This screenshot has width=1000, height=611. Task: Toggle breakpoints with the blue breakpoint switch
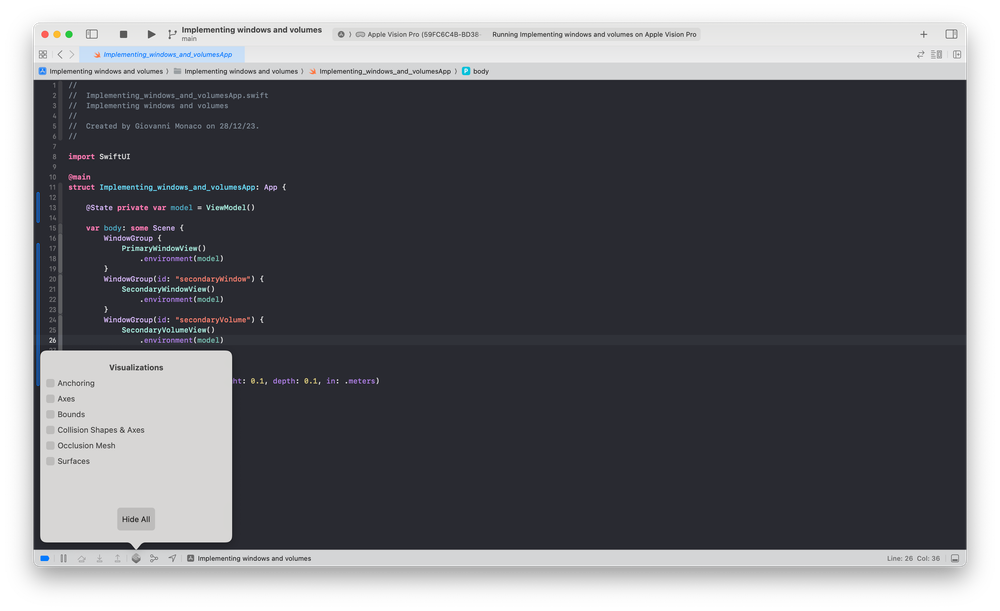tap(44, 558)
